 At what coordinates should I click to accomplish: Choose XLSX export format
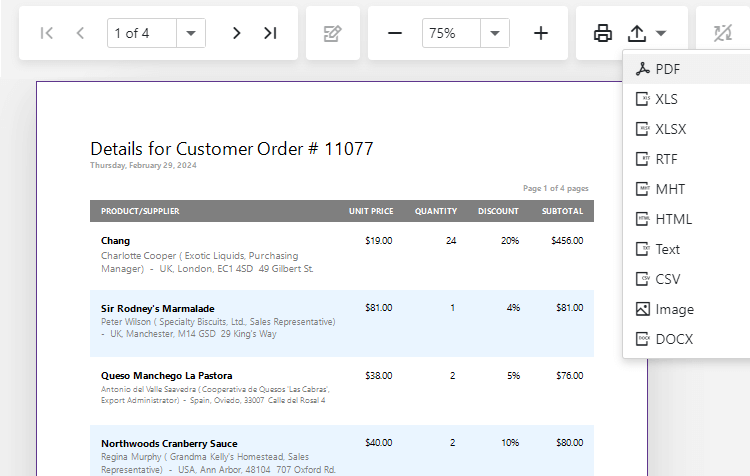[670, 129]
